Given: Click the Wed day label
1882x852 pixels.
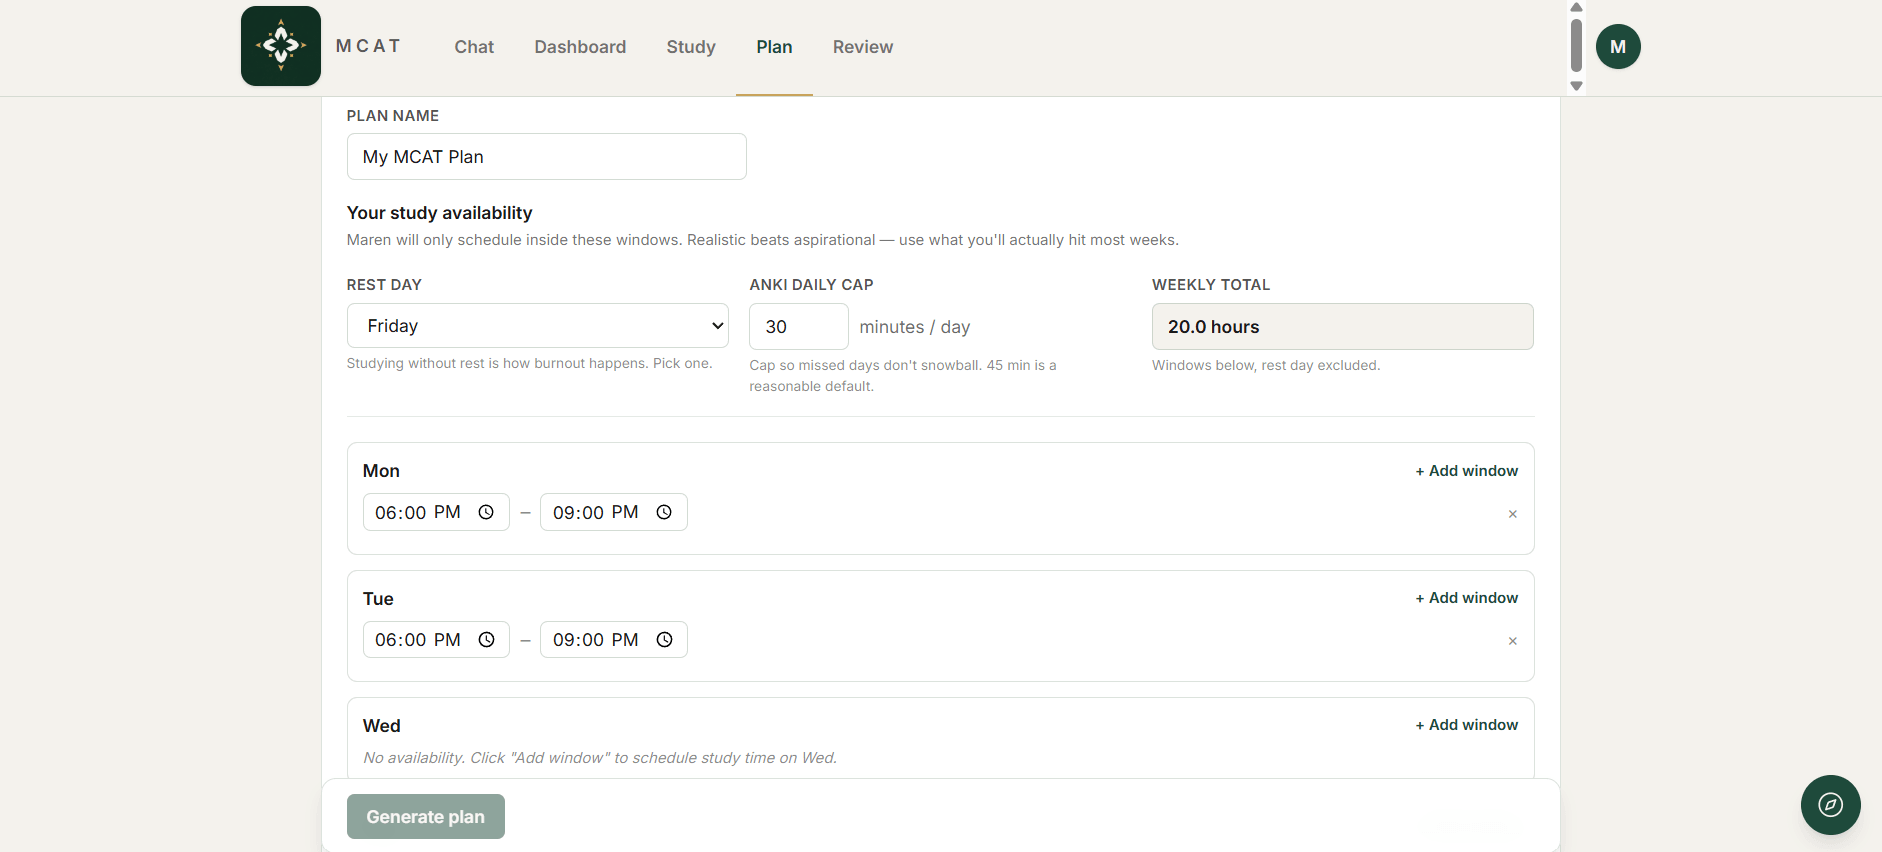Looking at the screenshot, I should (x=381, y=726).
